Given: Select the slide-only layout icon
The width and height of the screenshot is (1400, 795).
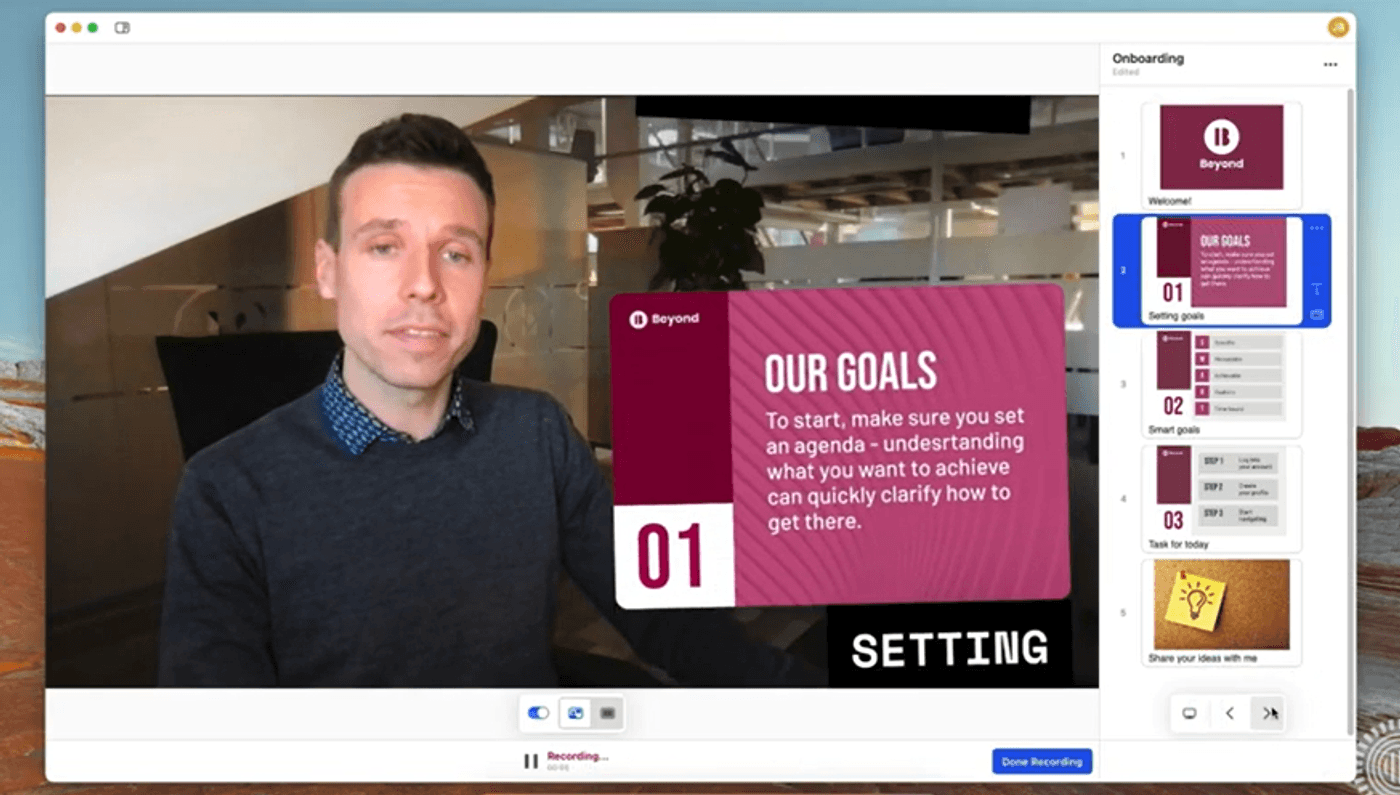Looking at the screenshot, I should tap(607, 713).
